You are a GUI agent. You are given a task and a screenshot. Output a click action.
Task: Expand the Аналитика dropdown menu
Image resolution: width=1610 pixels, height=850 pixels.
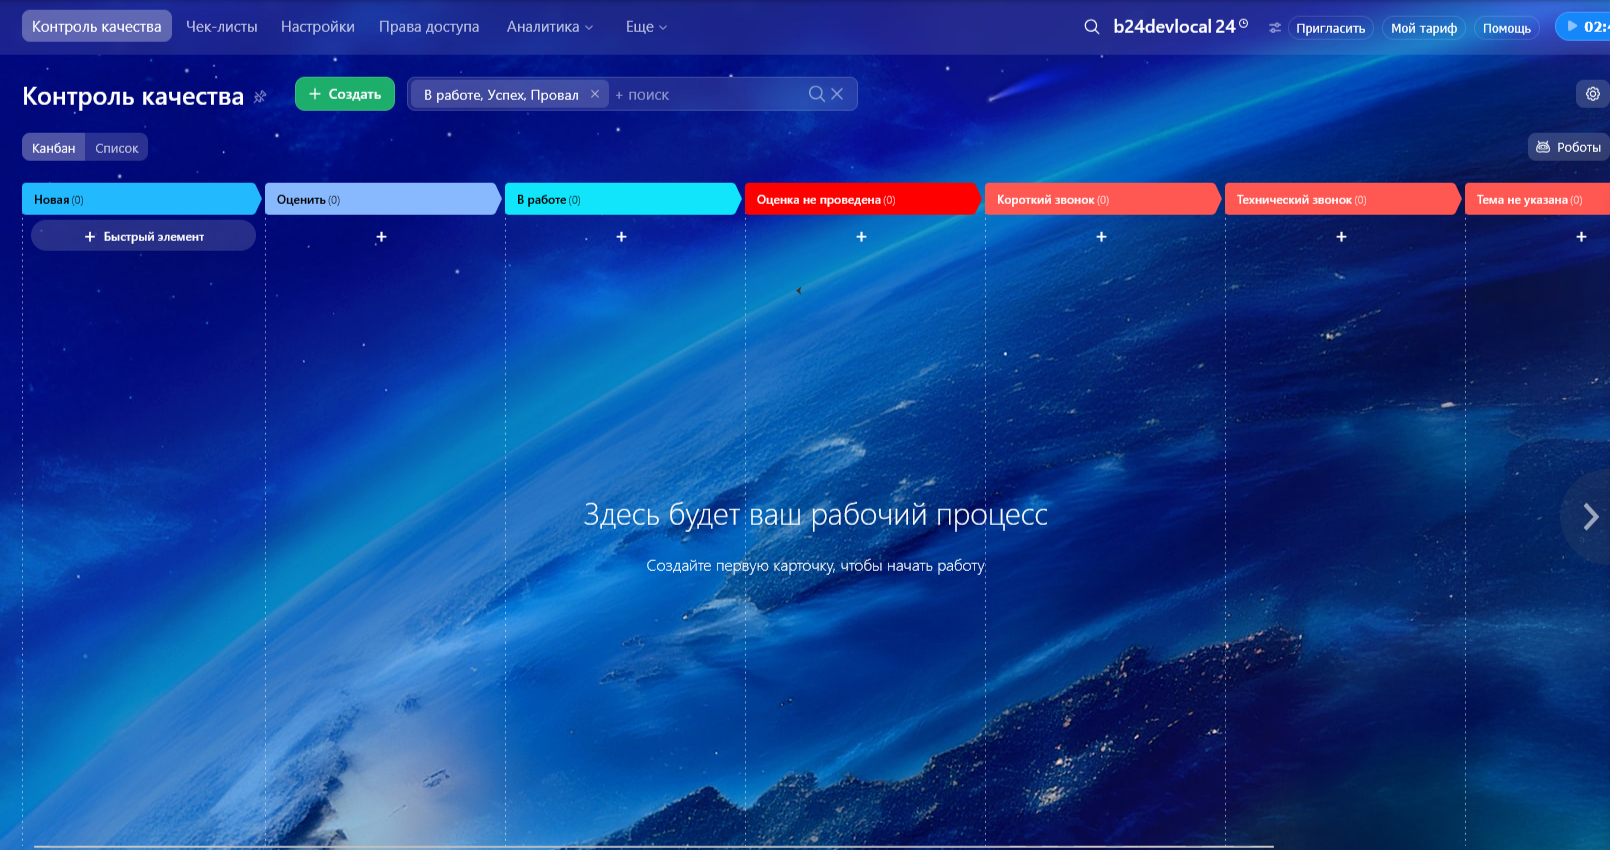[x=550, y=27]
